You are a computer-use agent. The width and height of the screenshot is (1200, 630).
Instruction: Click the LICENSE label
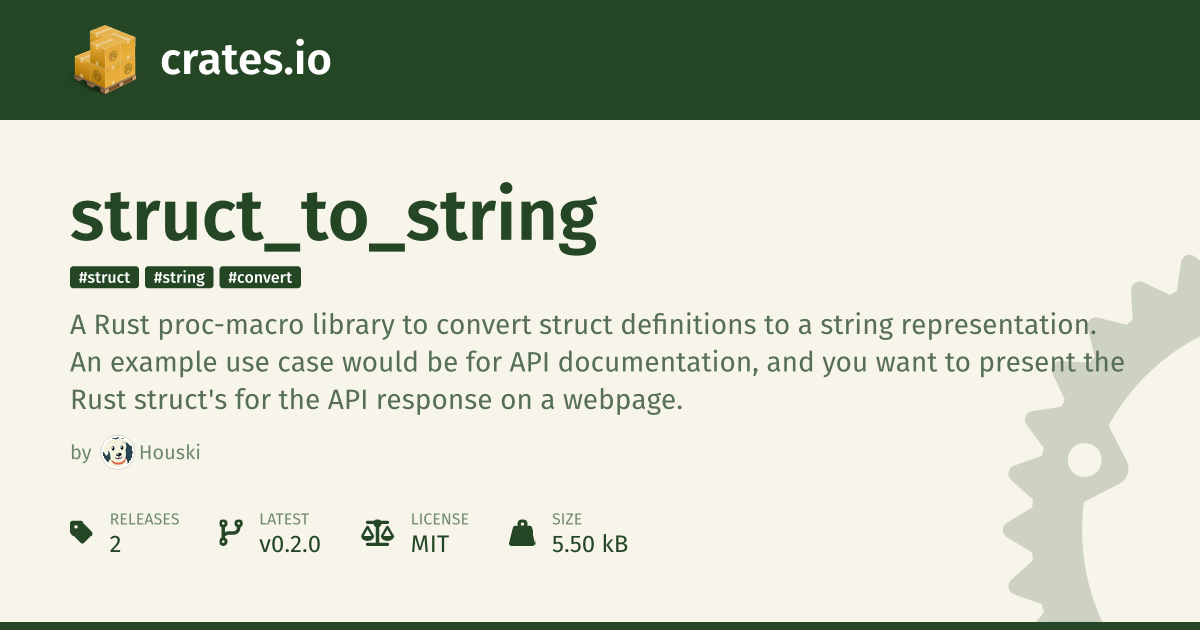pyautogui.click(x=440, y=520)
